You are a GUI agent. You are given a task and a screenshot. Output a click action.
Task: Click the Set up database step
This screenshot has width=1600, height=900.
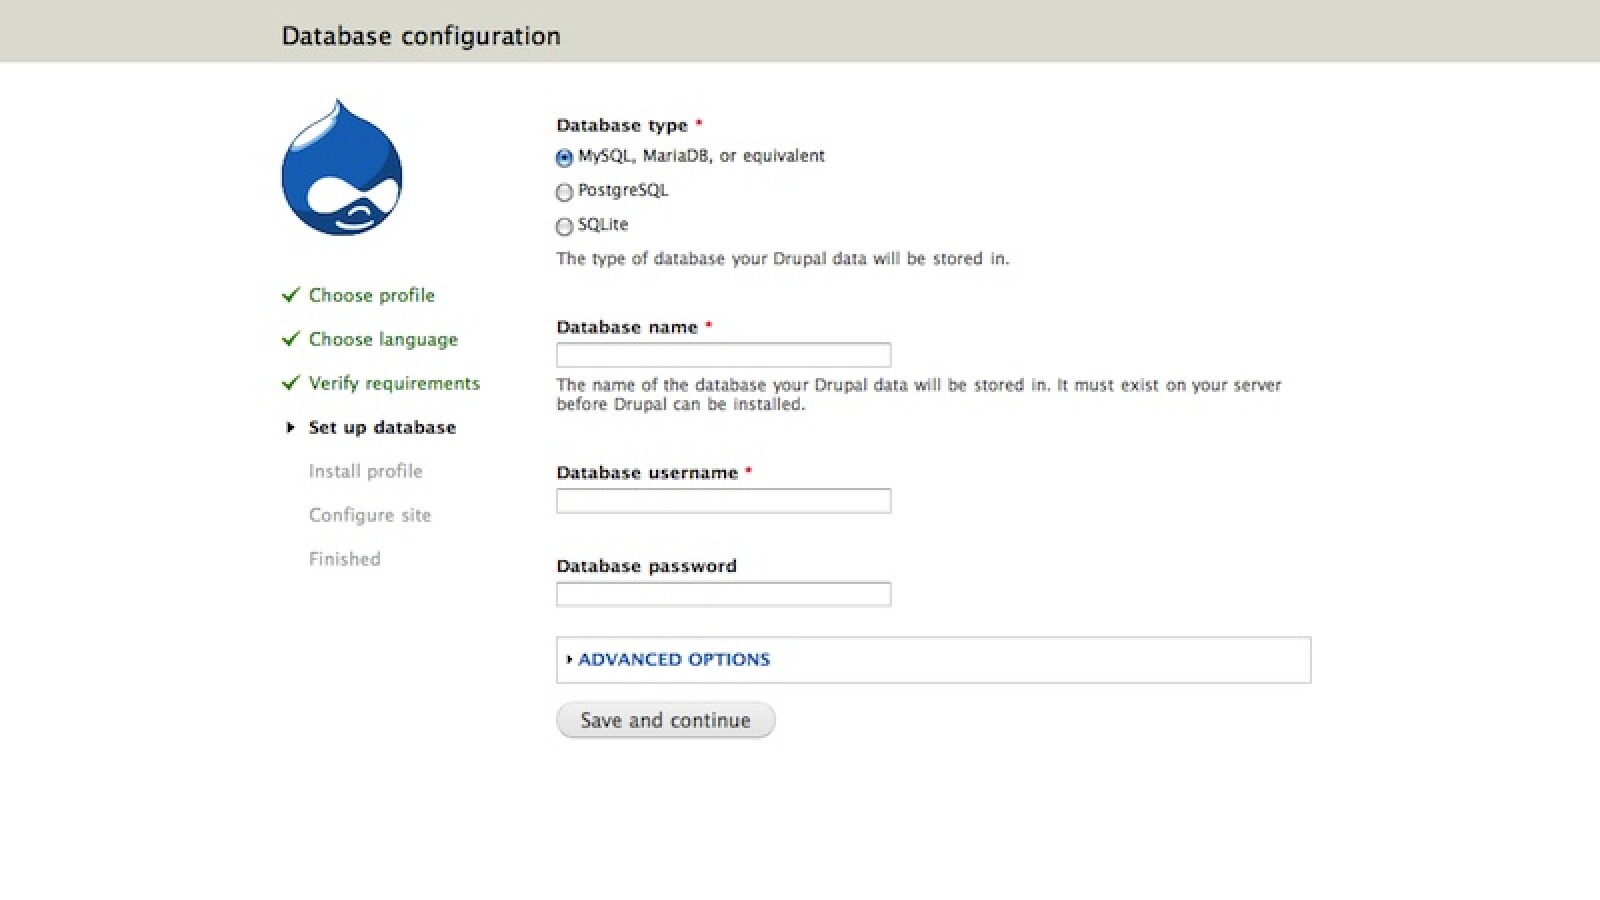coord(382,428)
